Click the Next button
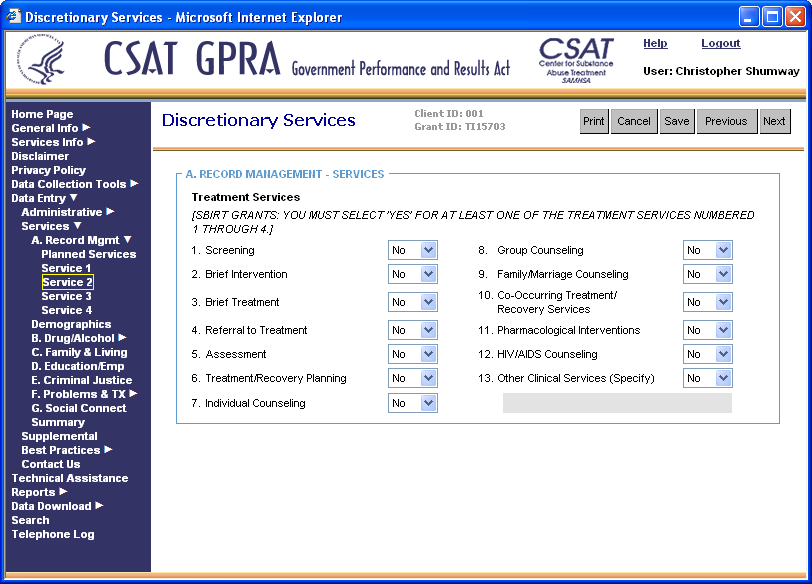 click(774, 121)
